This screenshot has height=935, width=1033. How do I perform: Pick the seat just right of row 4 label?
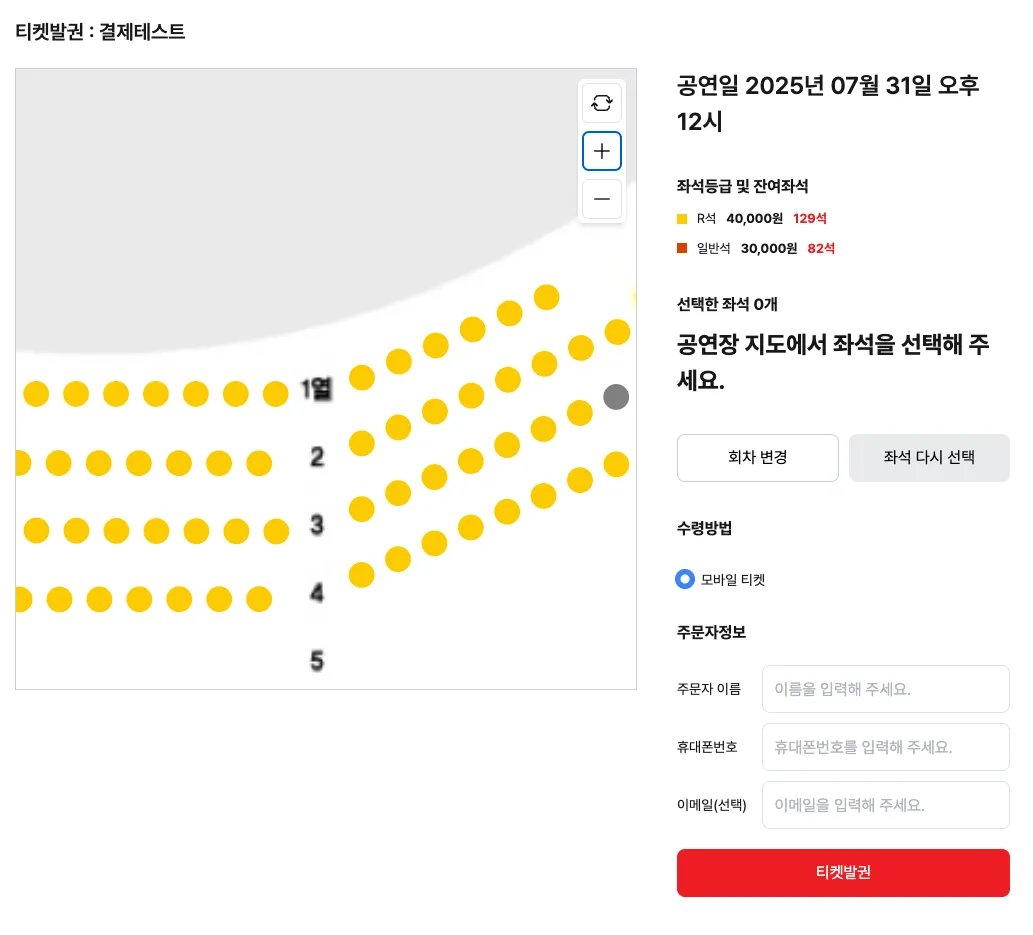[x=362, y=575]
